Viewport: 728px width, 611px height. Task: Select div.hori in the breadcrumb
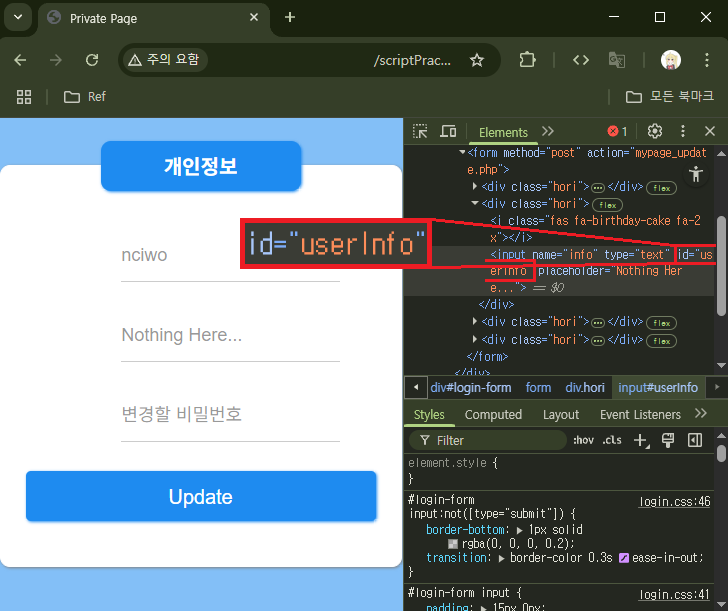tap(585, 388)
